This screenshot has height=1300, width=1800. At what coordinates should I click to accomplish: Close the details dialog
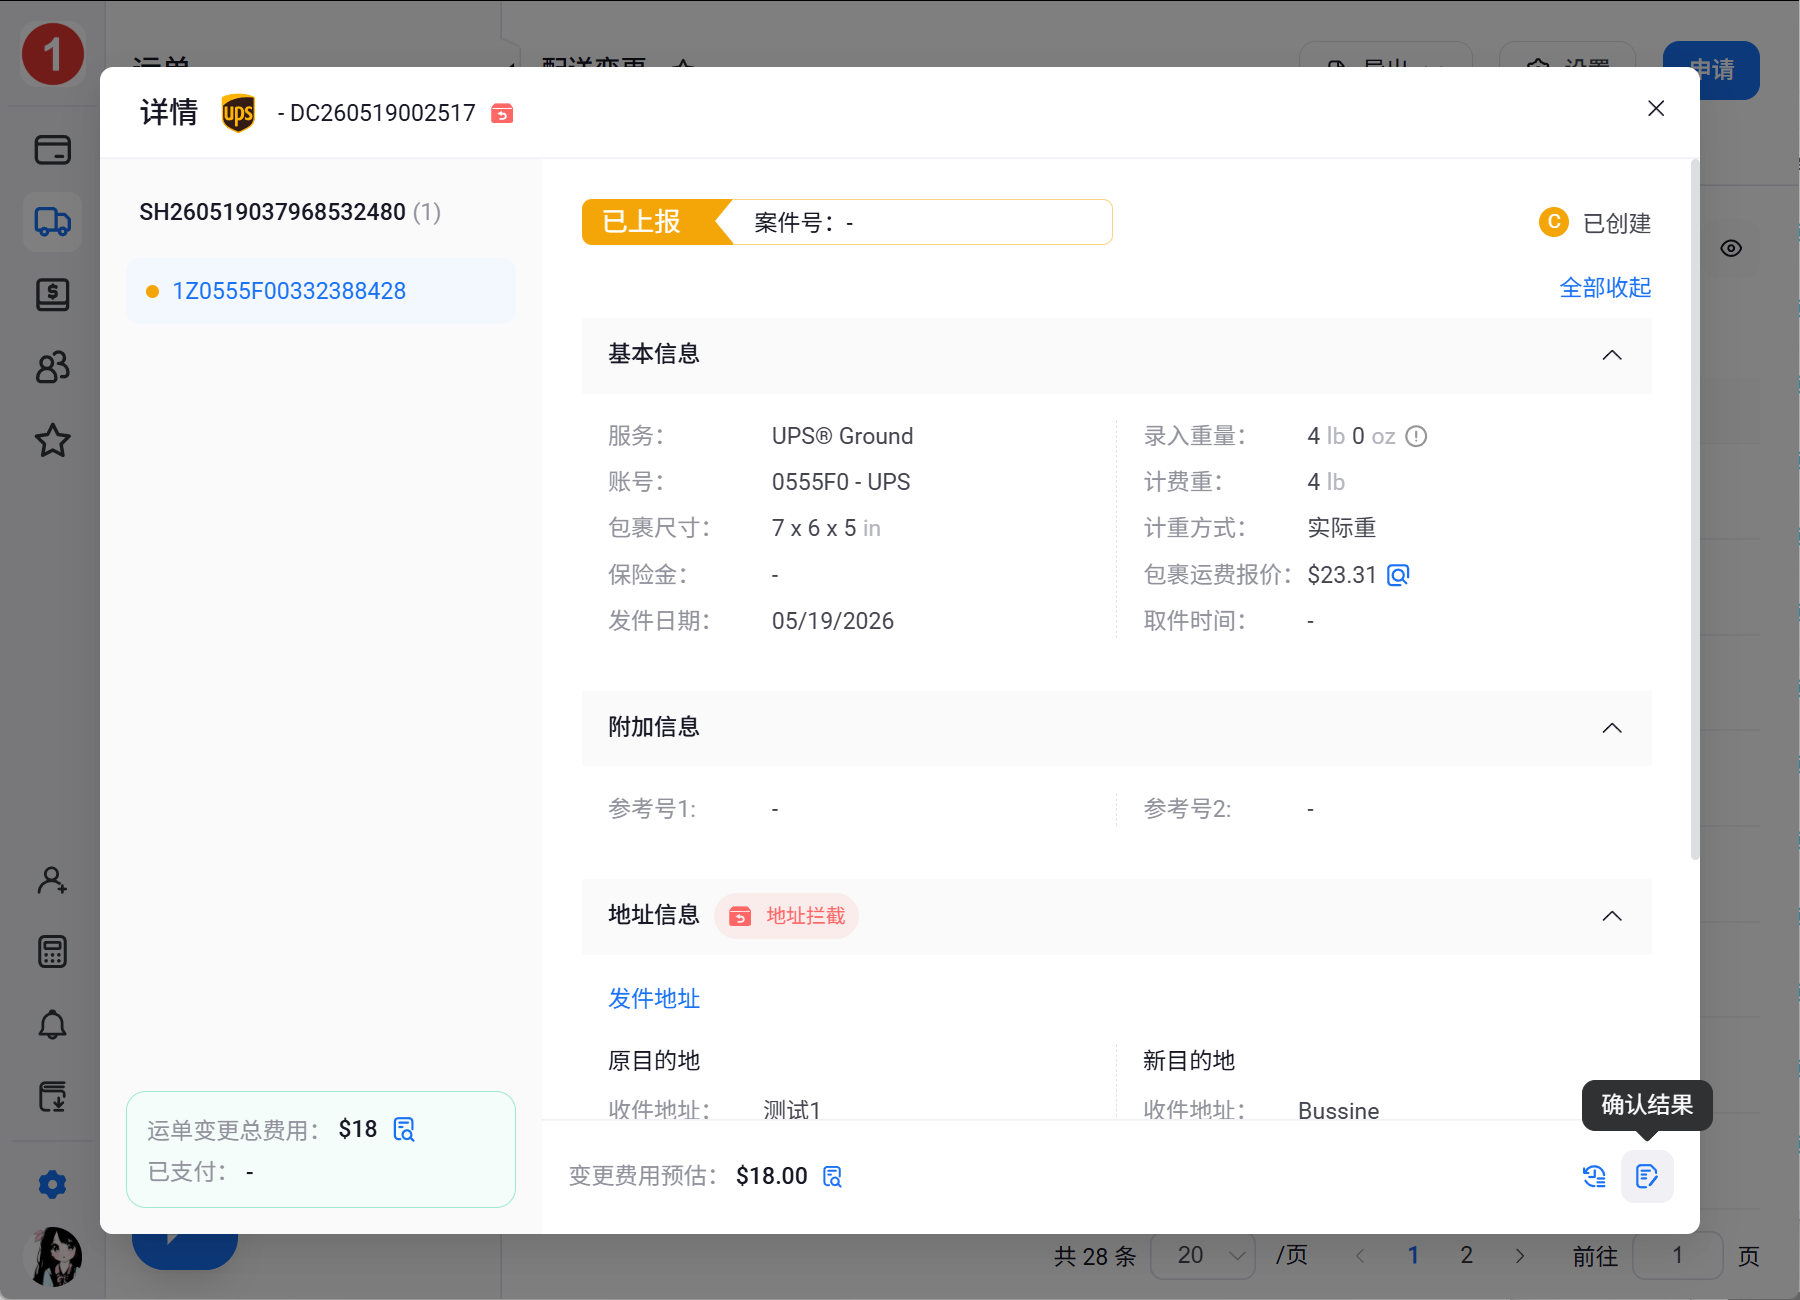click(x=1656, y=108)
